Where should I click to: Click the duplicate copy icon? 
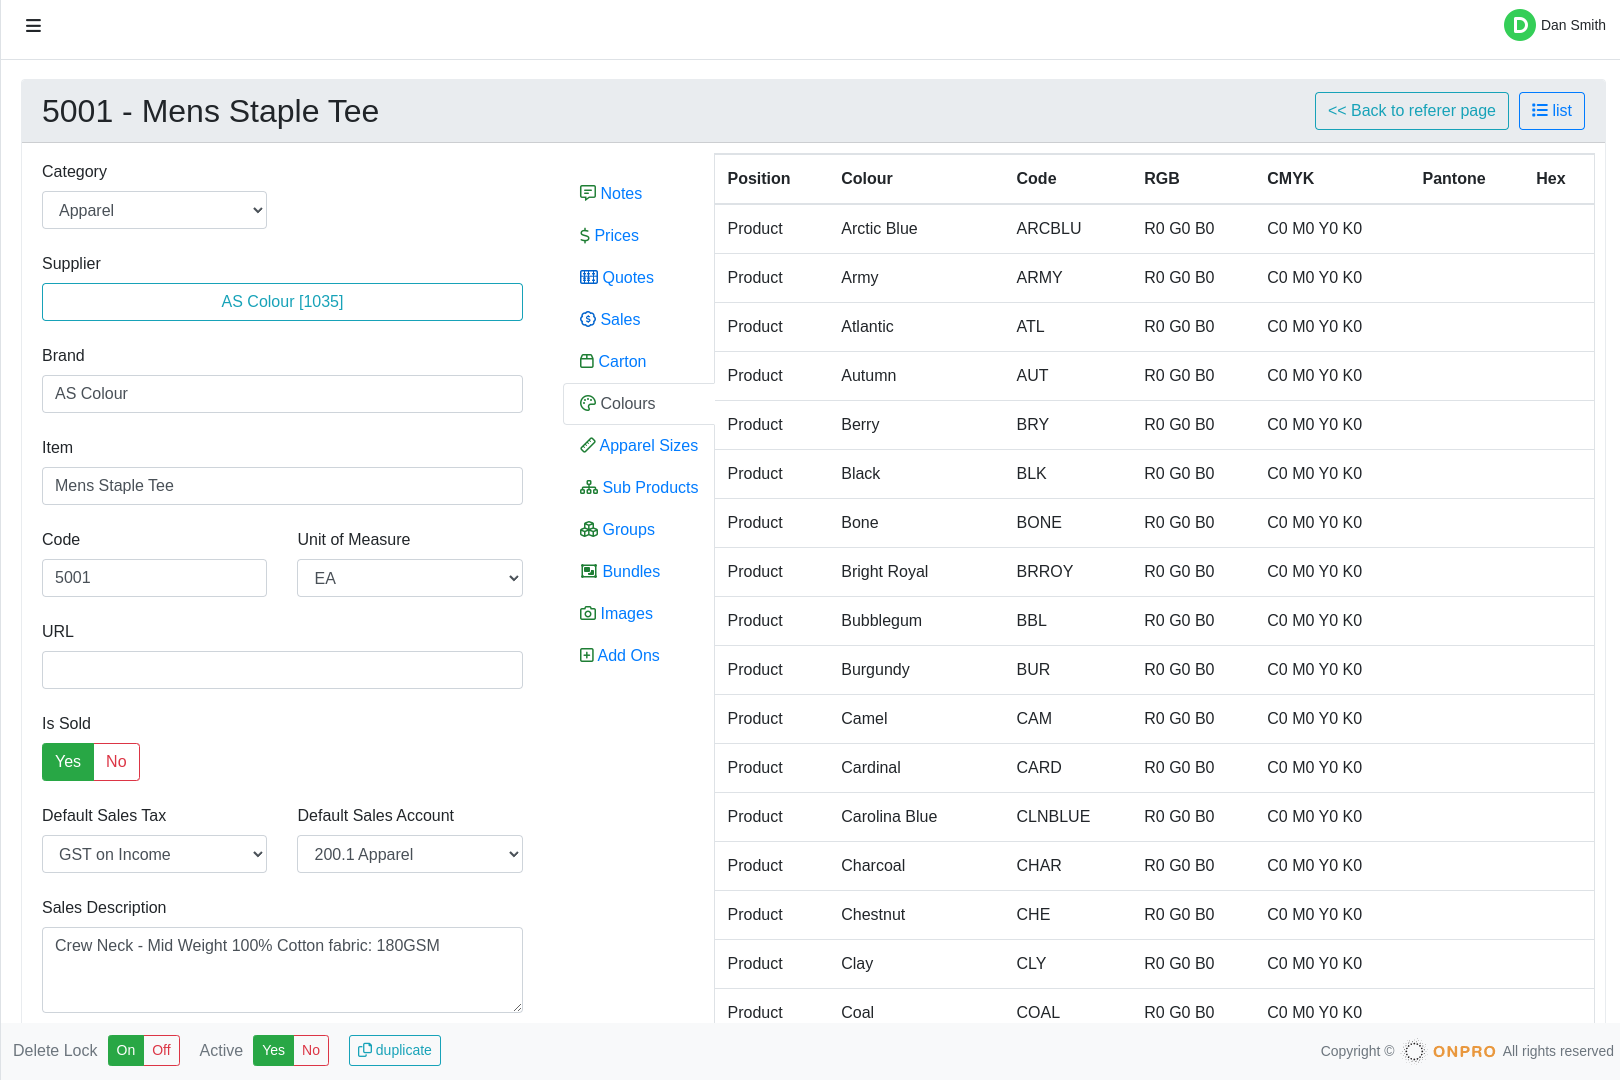(x=365, y=1050)
